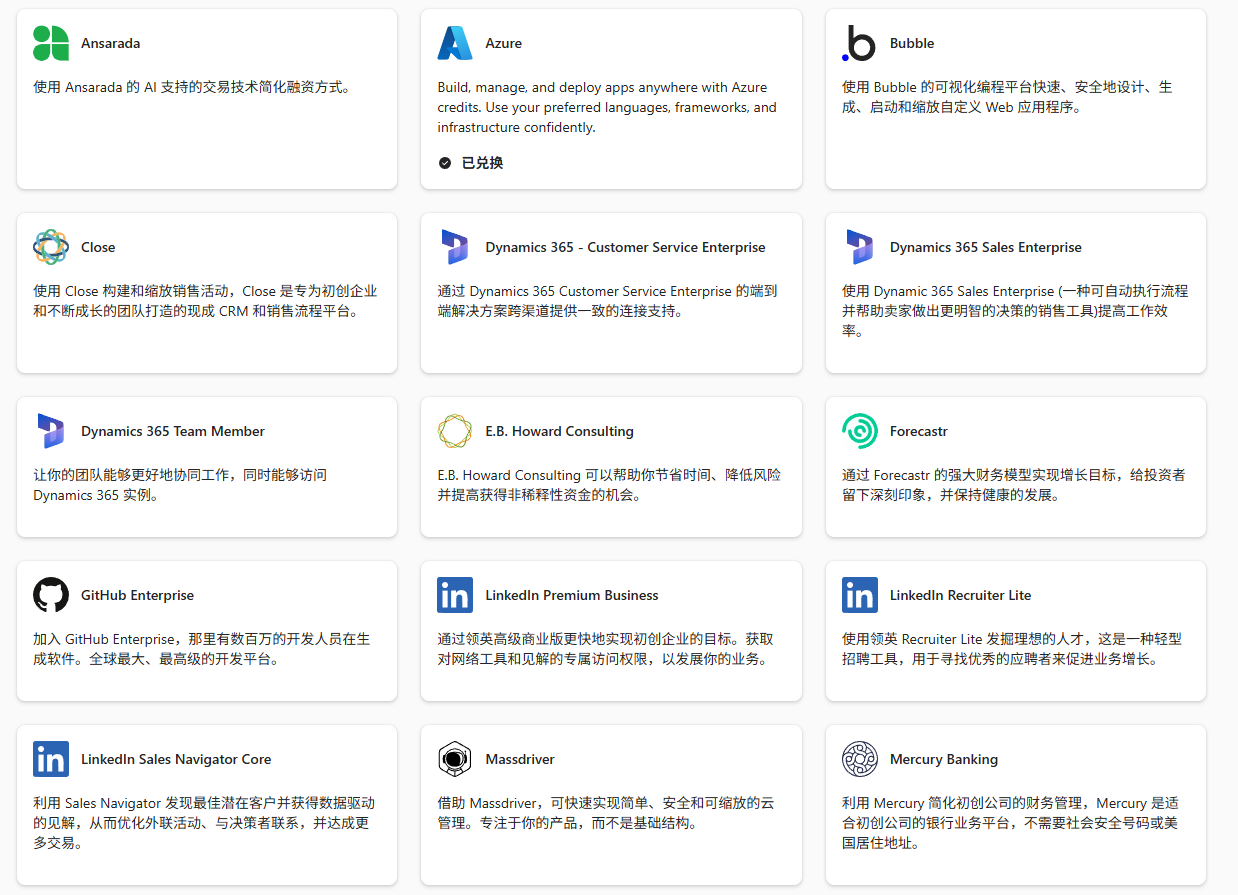
Task: Click the LinkedIn Premium Business logo
Action: [455, 595]
